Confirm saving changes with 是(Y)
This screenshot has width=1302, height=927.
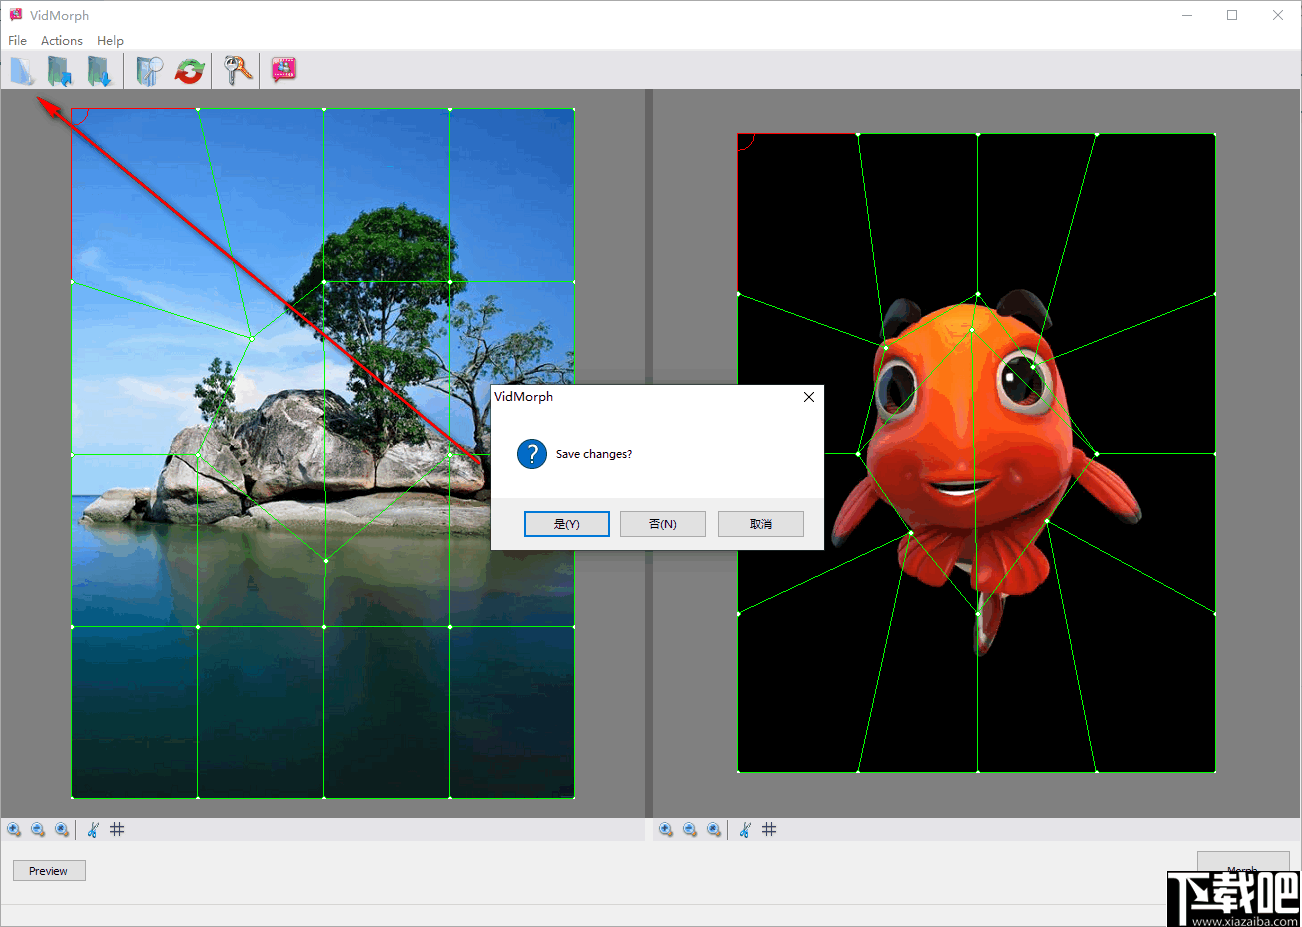coord(566,523)
